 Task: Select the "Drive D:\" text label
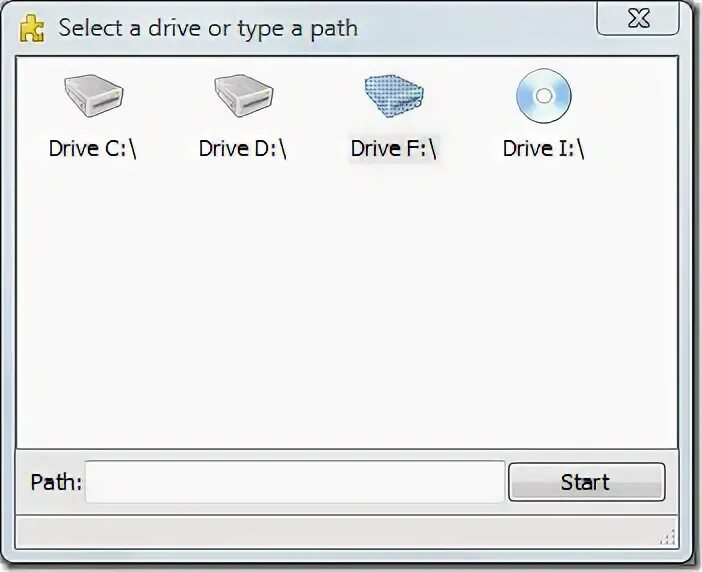[243, 149]
